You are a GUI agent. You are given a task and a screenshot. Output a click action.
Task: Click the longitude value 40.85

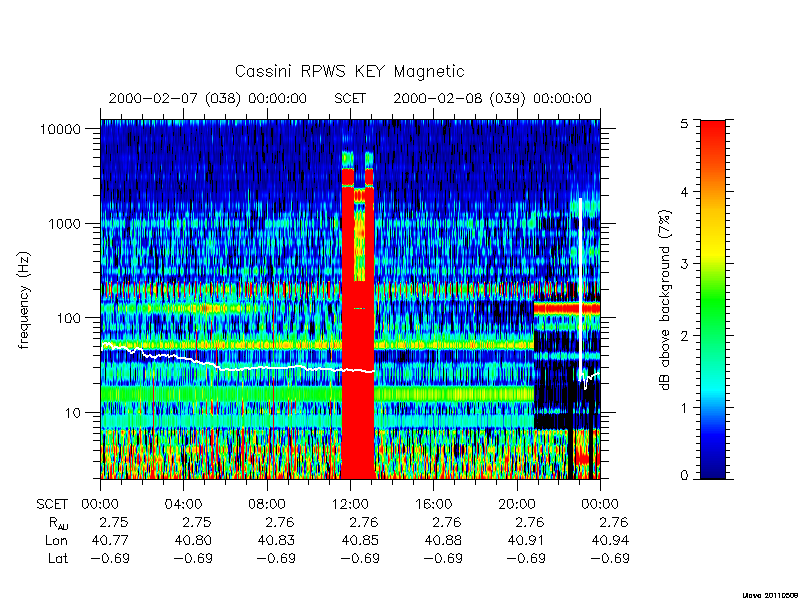pos(360,540)
